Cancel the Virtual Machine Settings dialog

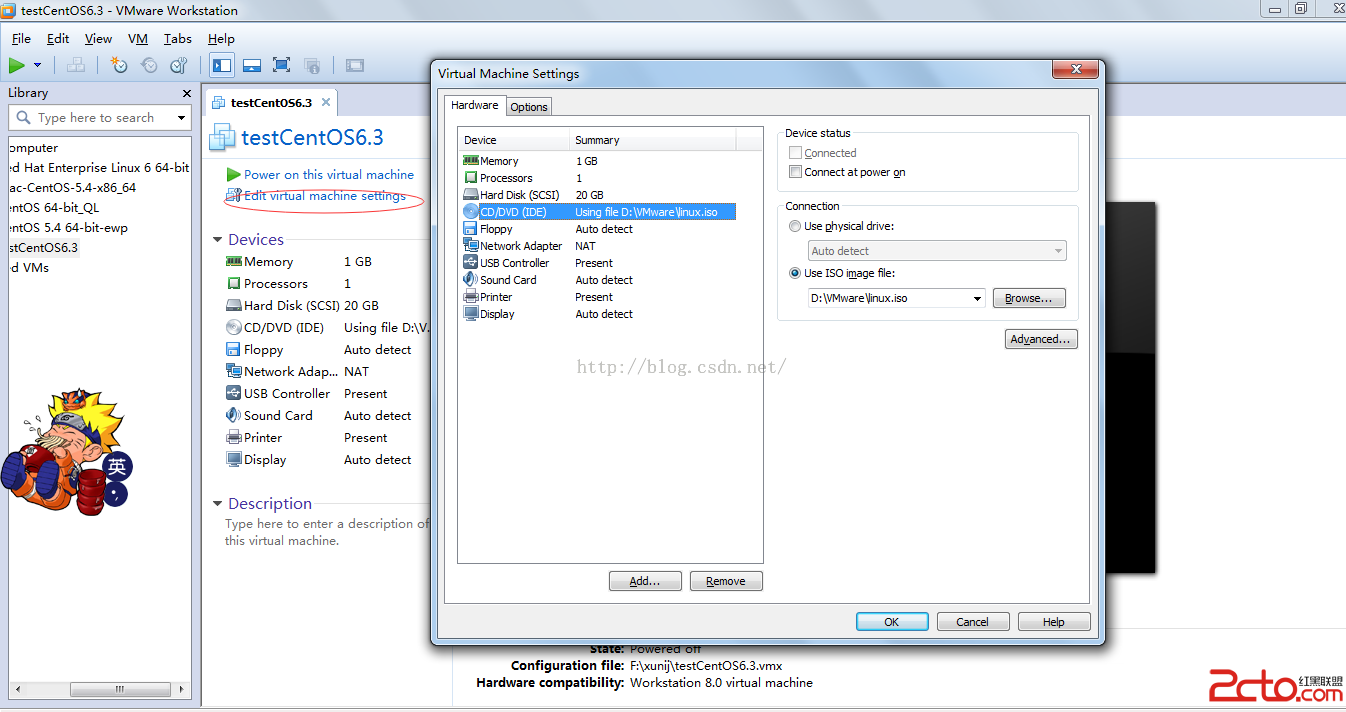click(973, 622)
